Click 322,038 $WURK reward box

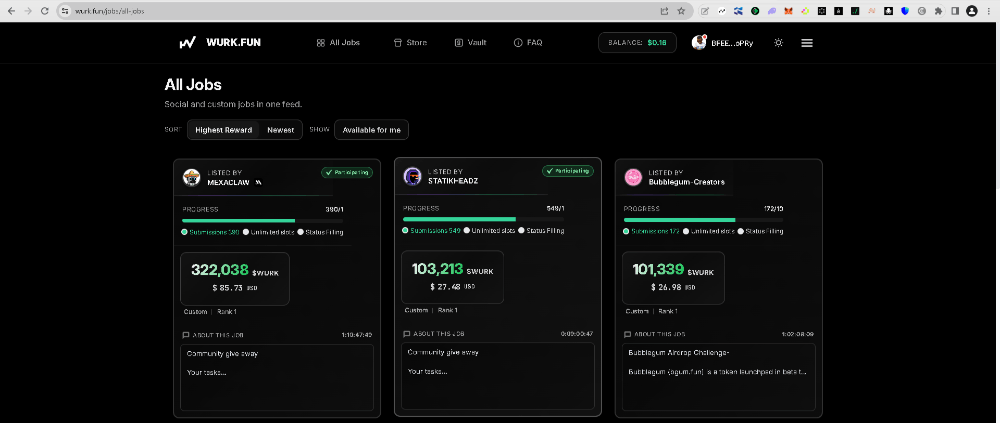(x=235, y=279)
